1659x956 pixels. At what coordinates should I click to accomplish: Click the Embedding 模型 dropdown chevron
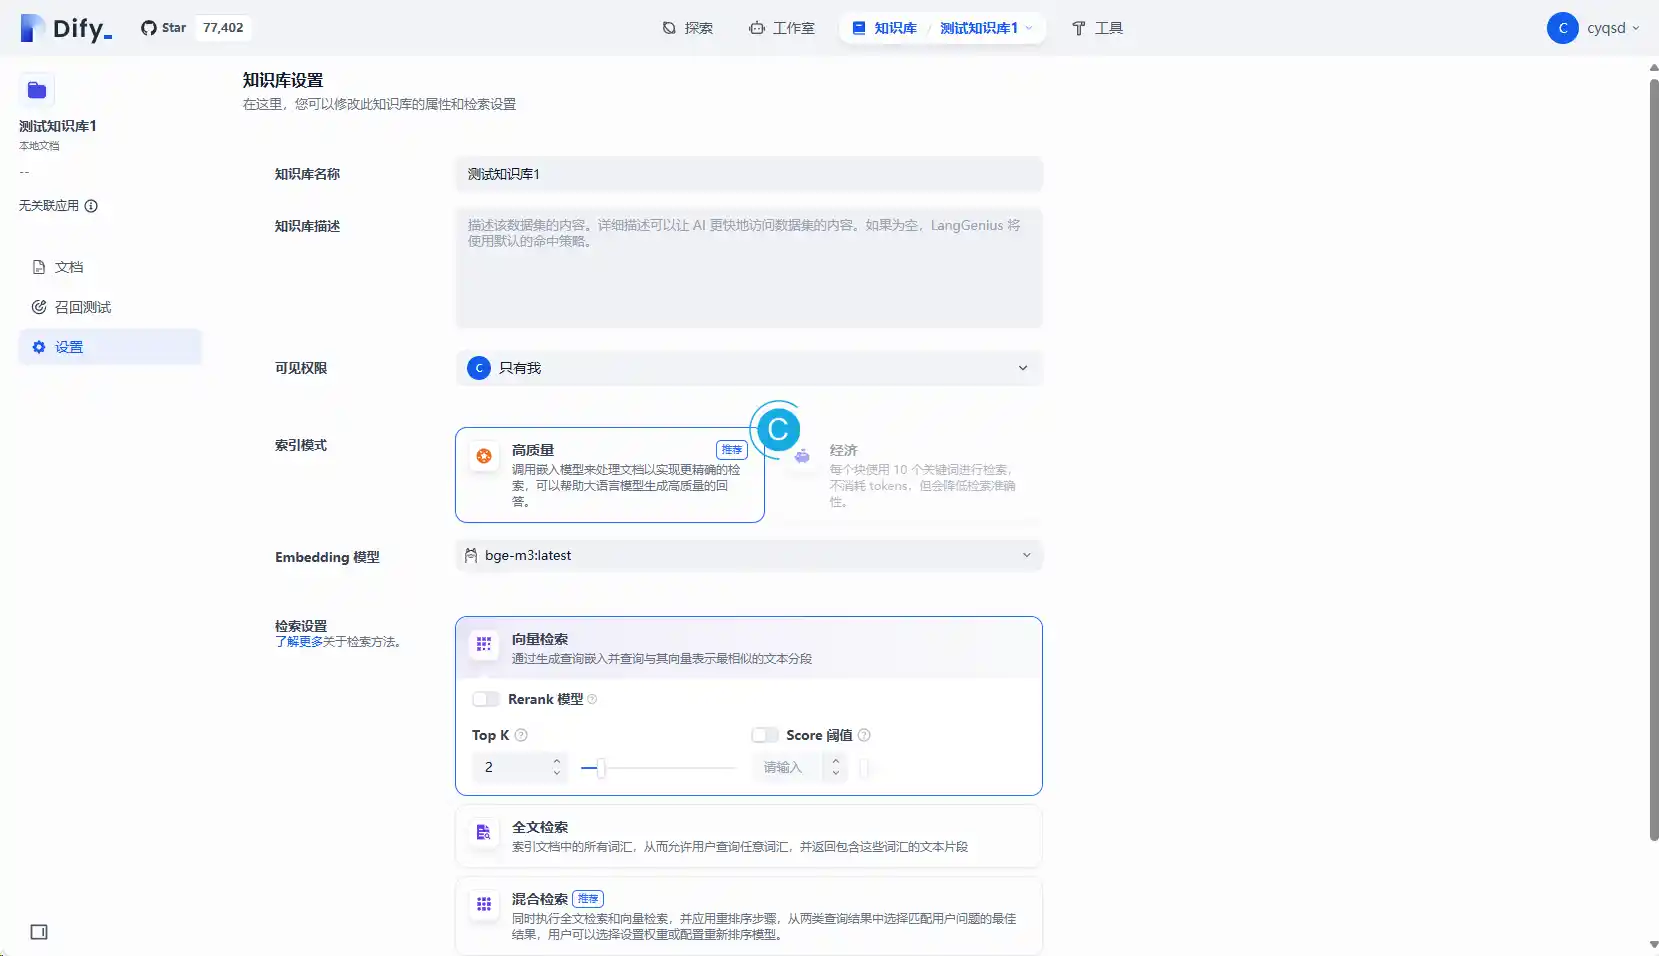1026,555
